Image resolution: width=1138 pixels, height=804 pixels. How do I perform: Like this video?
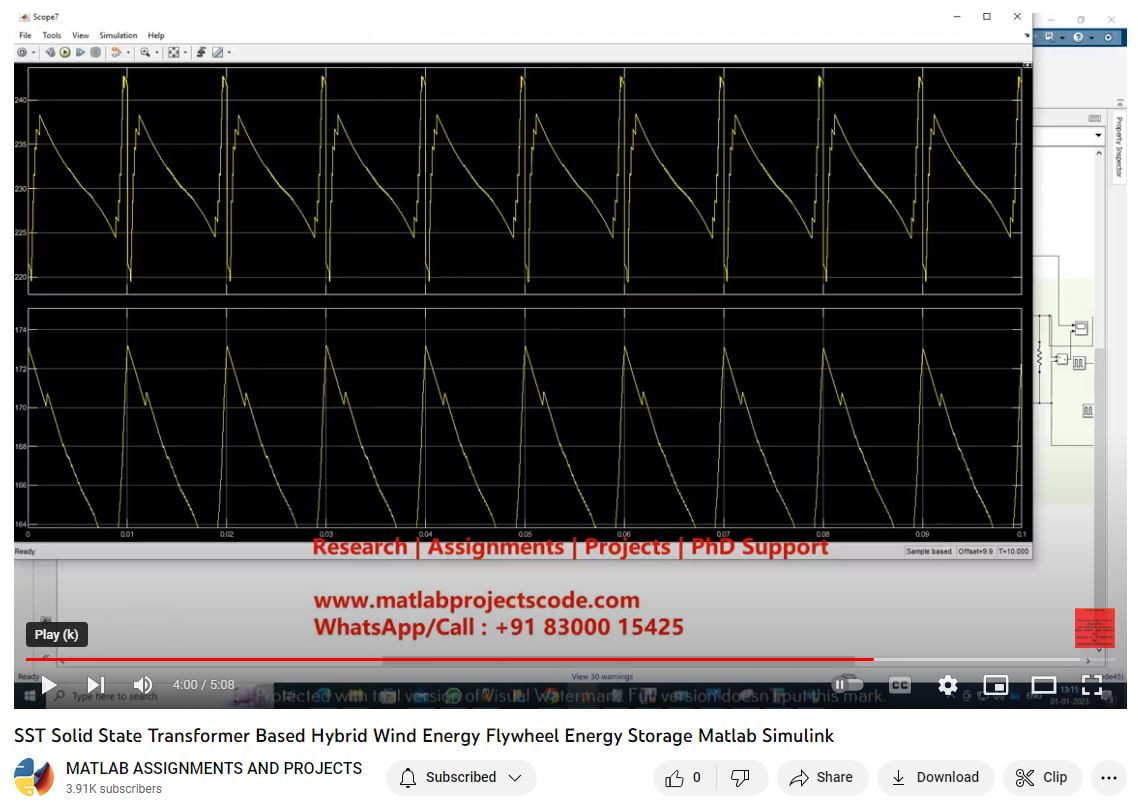click(684, 778)
